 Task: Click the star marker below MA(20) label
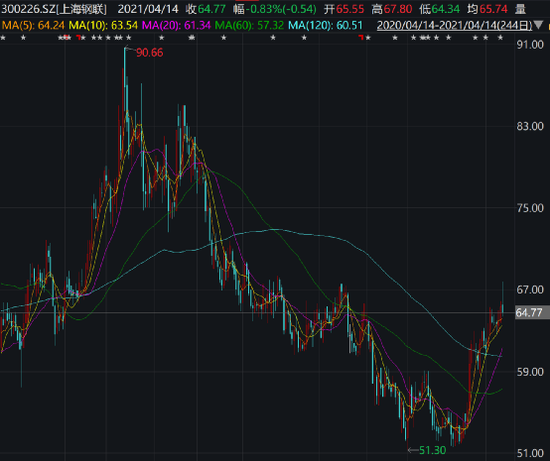[x=161, y=38]
